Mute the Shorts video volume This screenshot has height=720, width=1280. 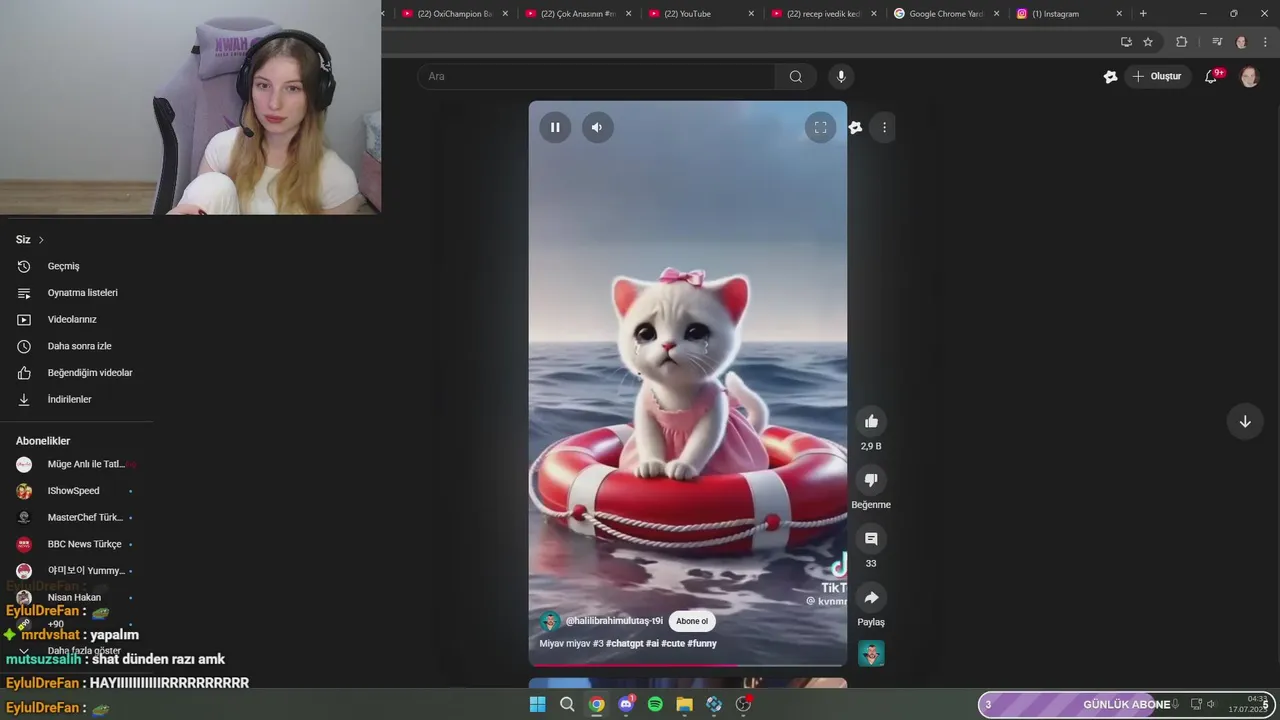[x=597, y=127]
